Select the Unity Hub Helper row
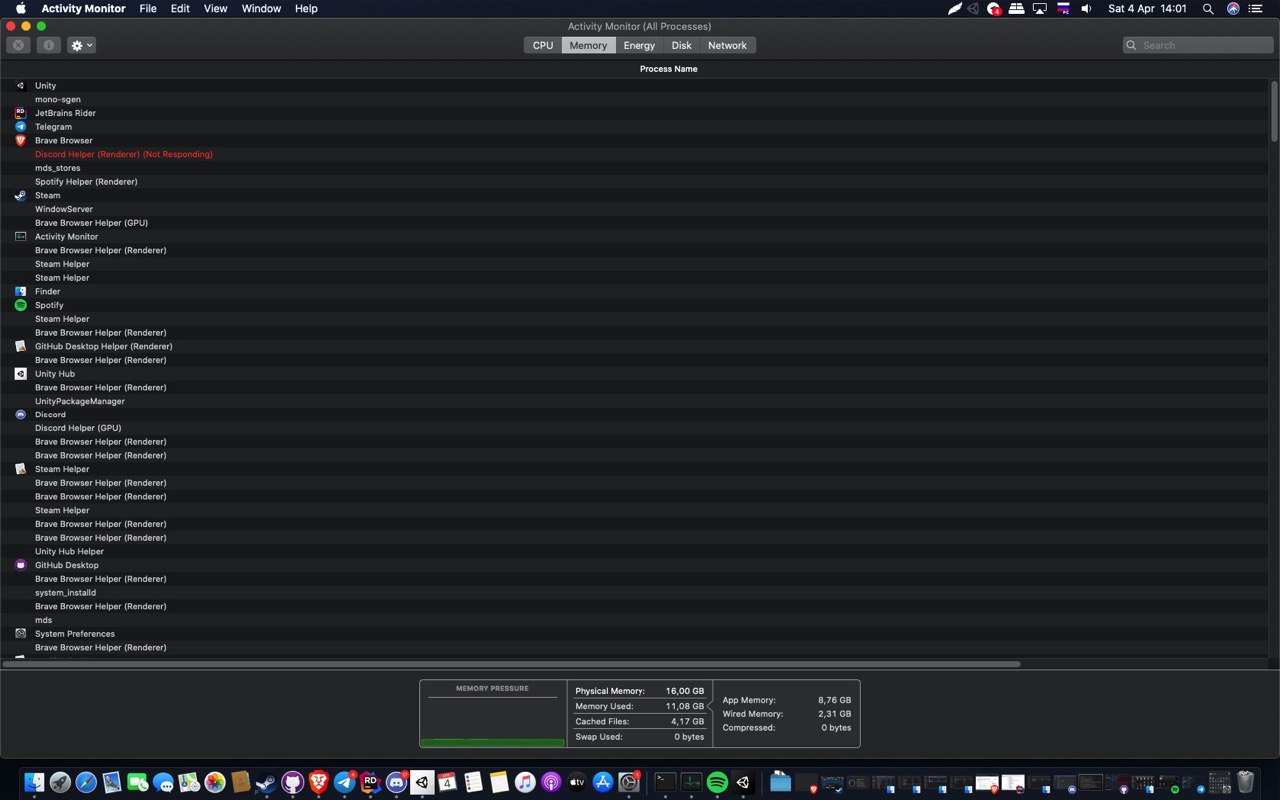Screen dimensions: 1280x800 click(x=635, y=551)
